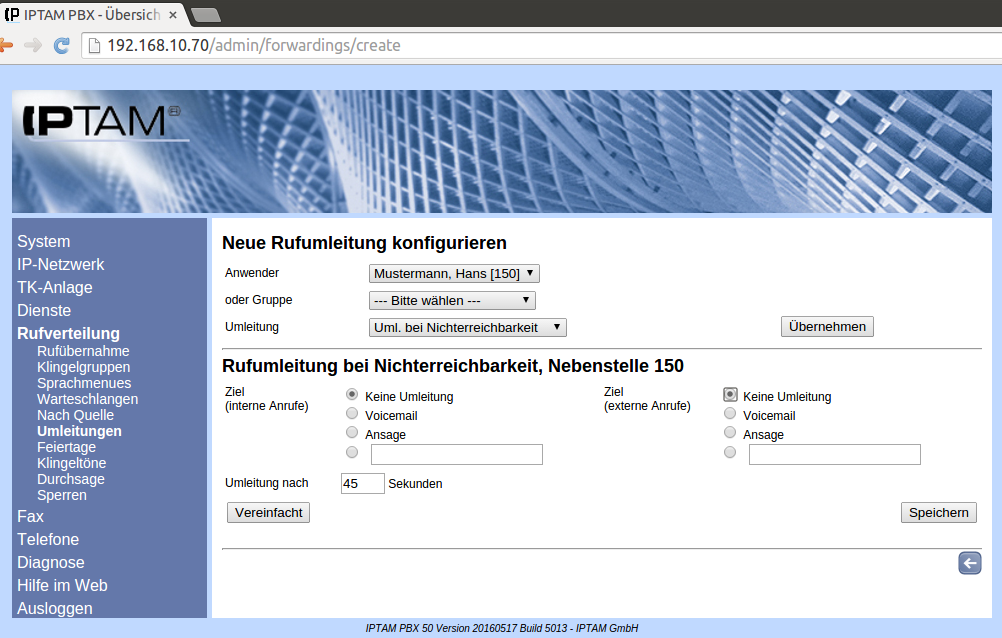Click Ausloggen to log out

[x=55, y=608]
